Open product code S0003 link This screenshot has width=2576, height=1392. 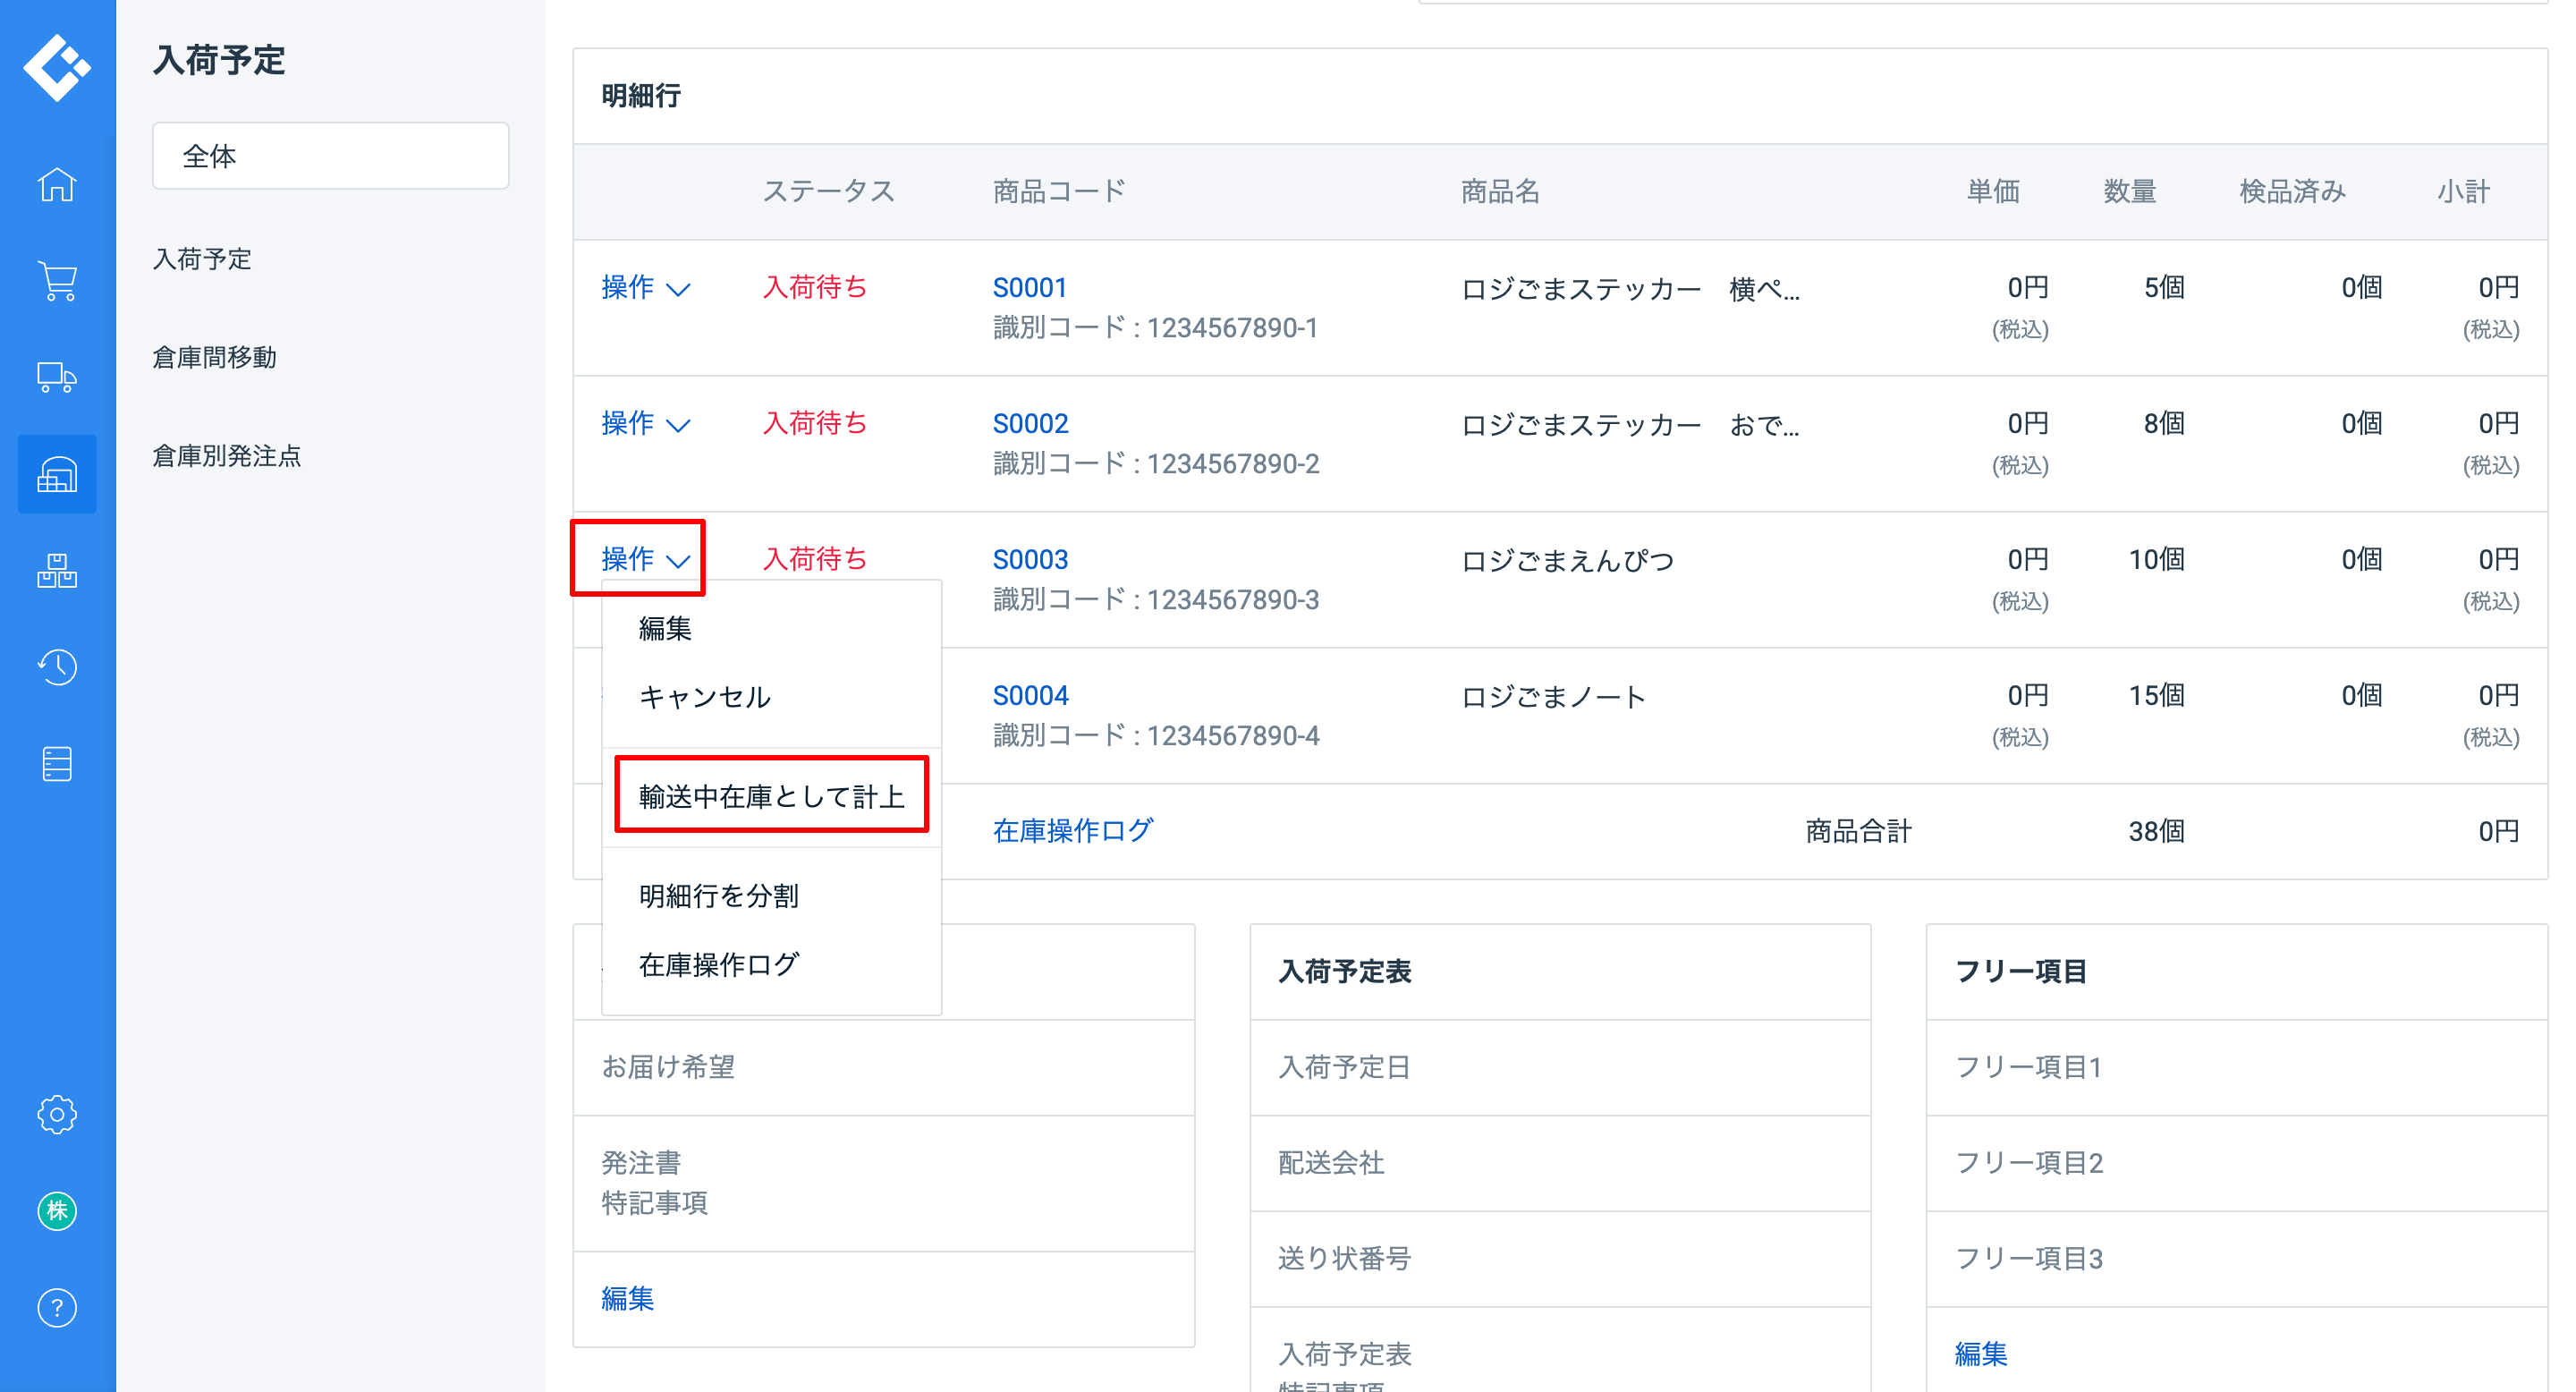pos(1030,560)
